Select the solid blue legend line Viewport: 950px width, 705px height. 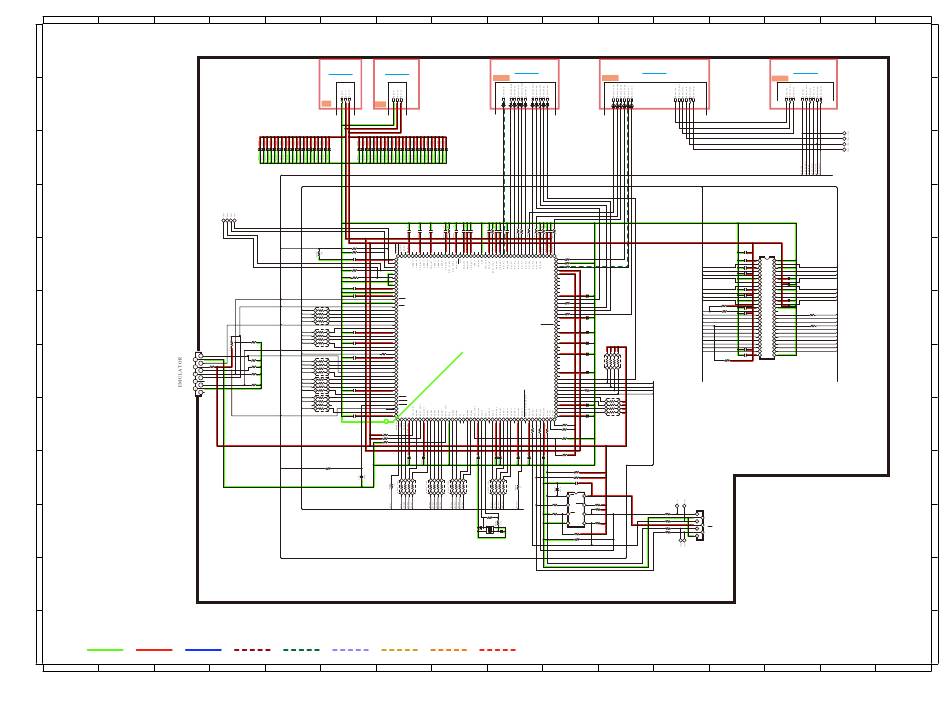click(x=204, y=650)
